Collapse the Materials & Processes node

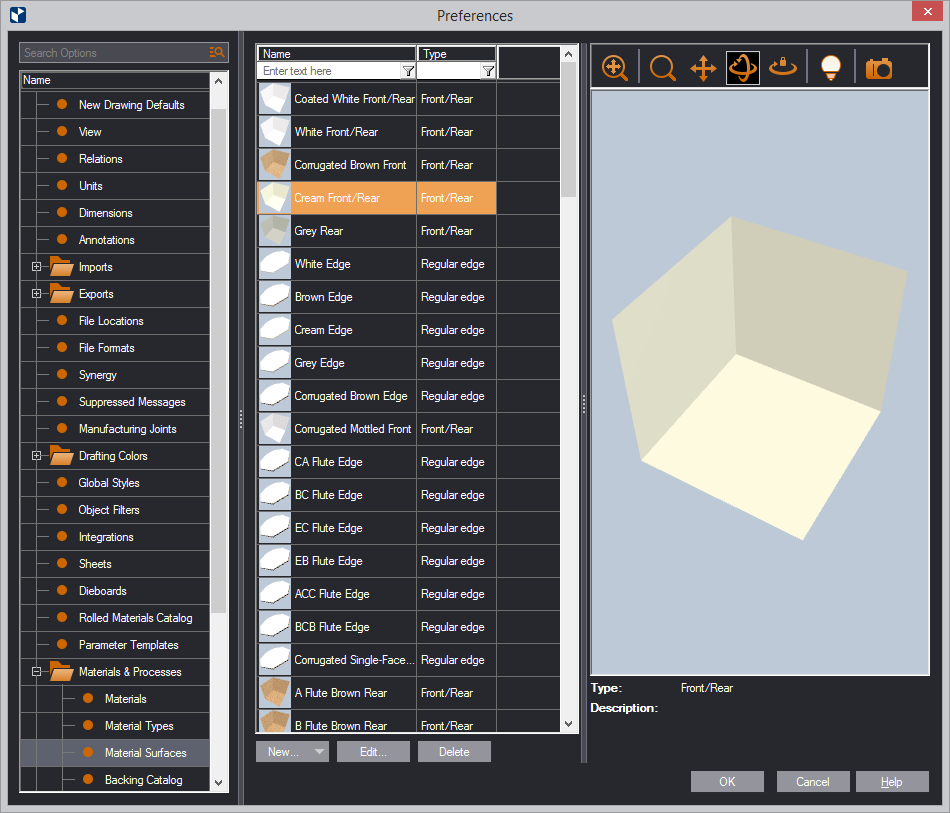pos(36,672)
